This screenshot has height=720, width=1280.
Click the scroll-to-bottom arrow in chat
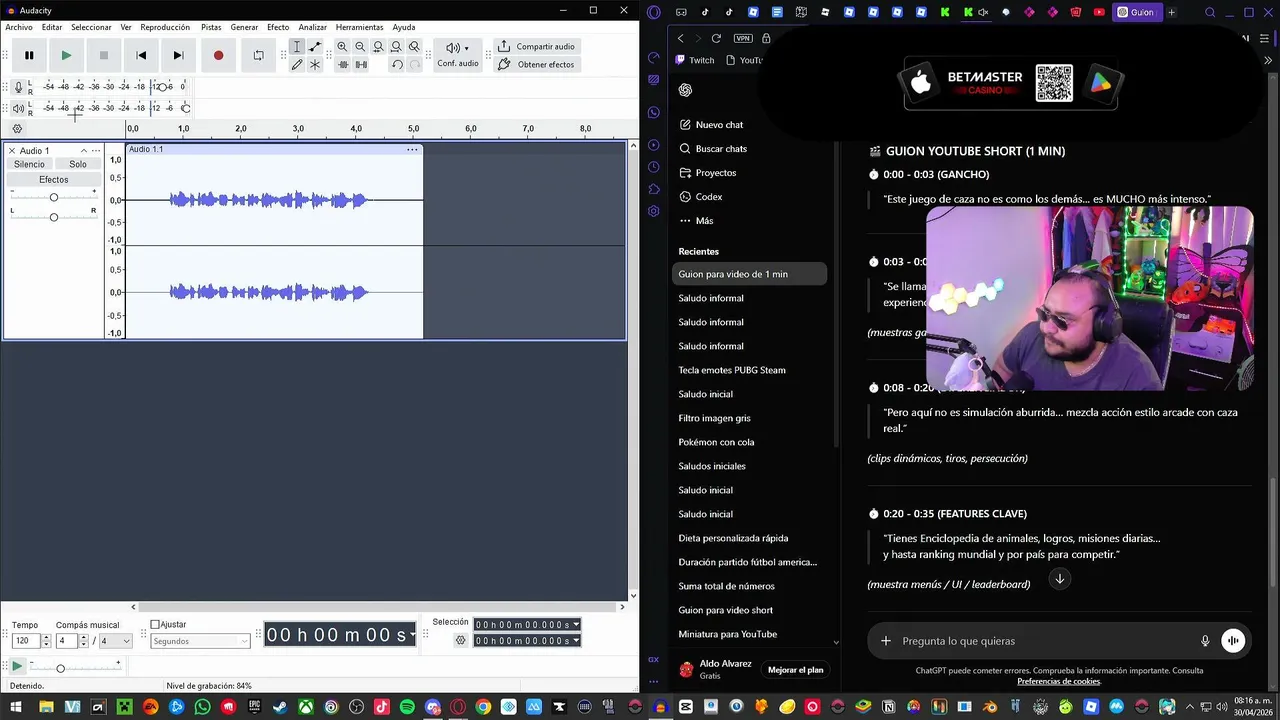(x=1059, y=579)
